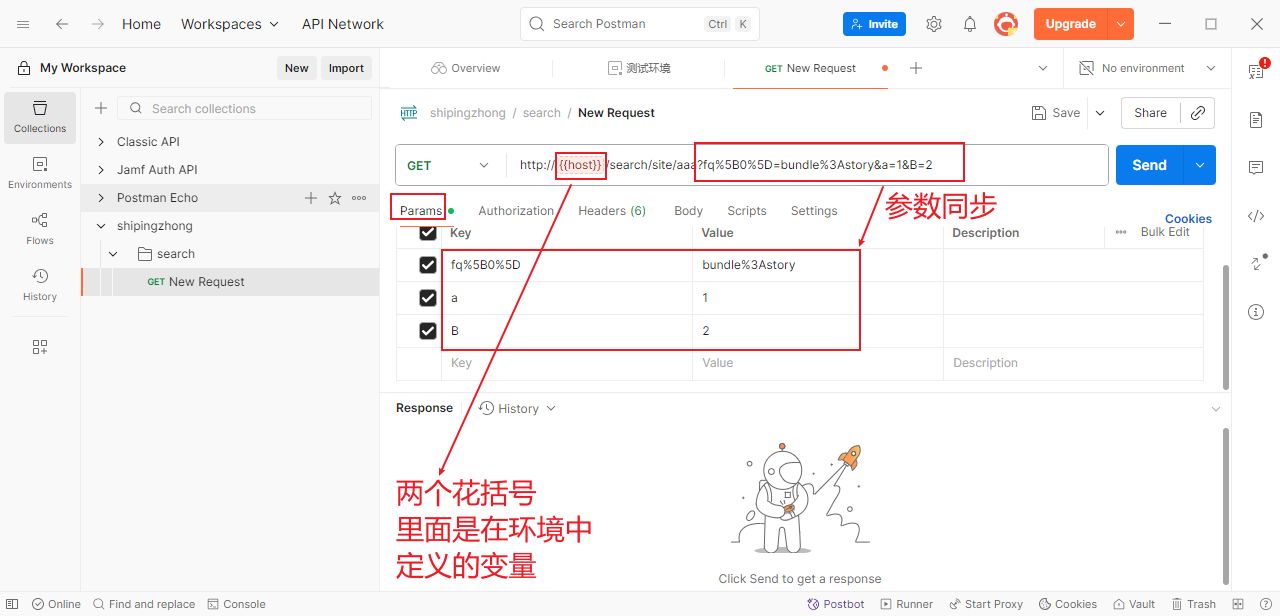Uncheck the fq%5B0%5D parameter checkbox

(428, 265)
